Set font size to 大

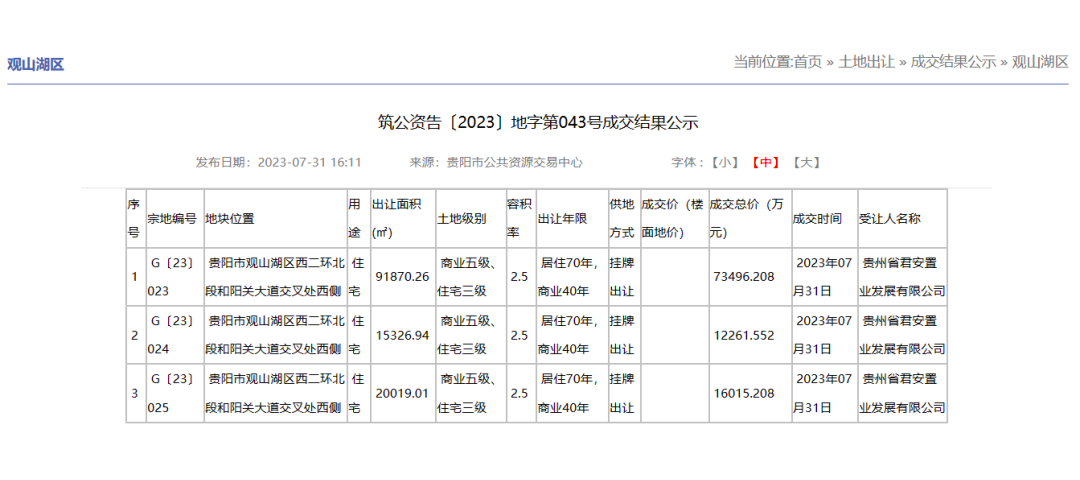[x=805, y=163]
